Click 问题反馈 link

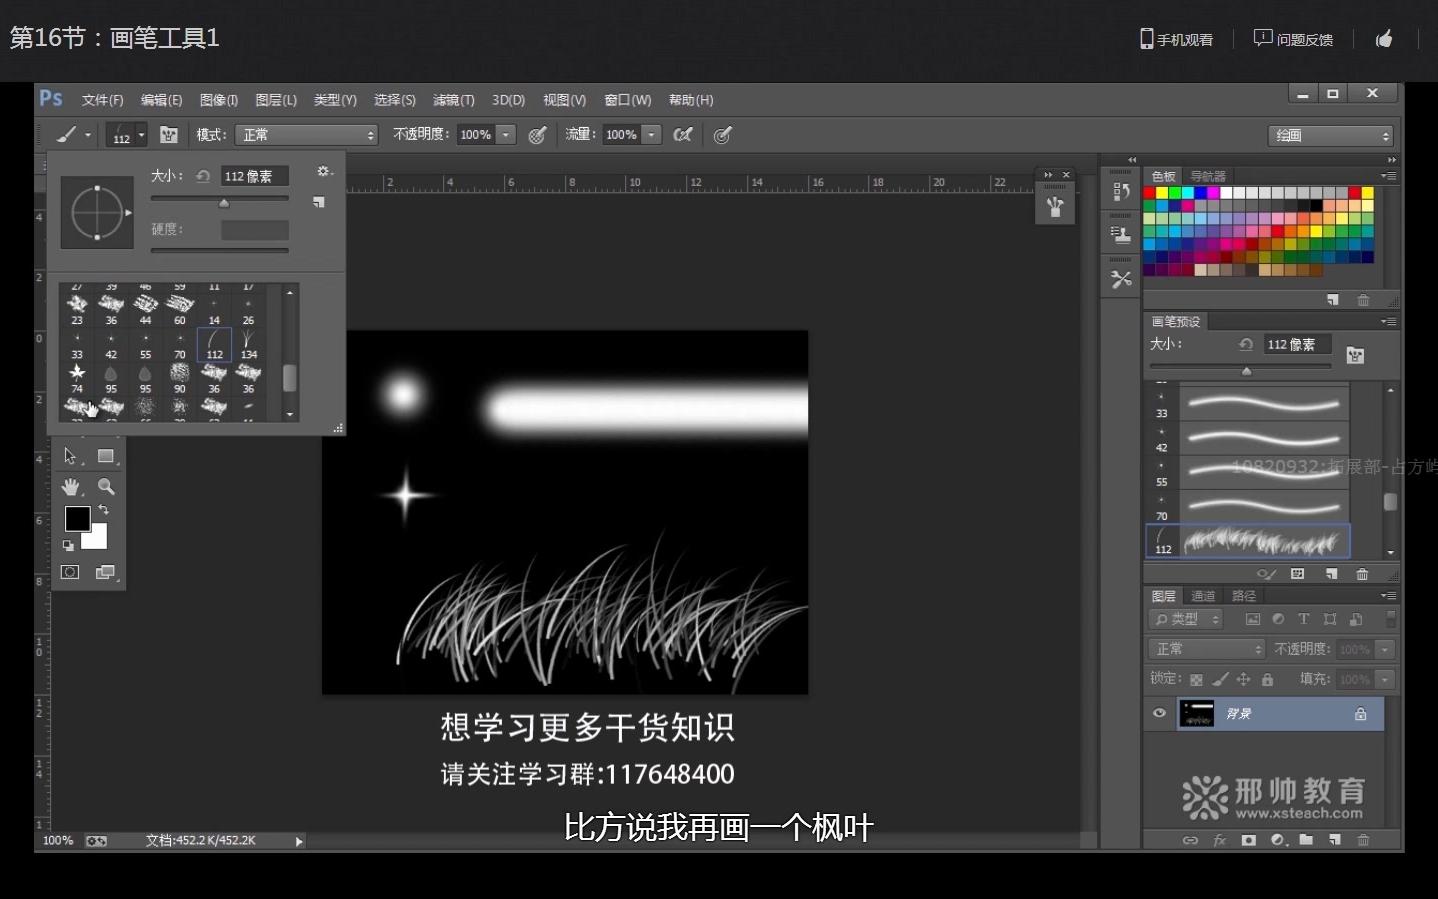pyautogui.click(x=1294, y=39)
